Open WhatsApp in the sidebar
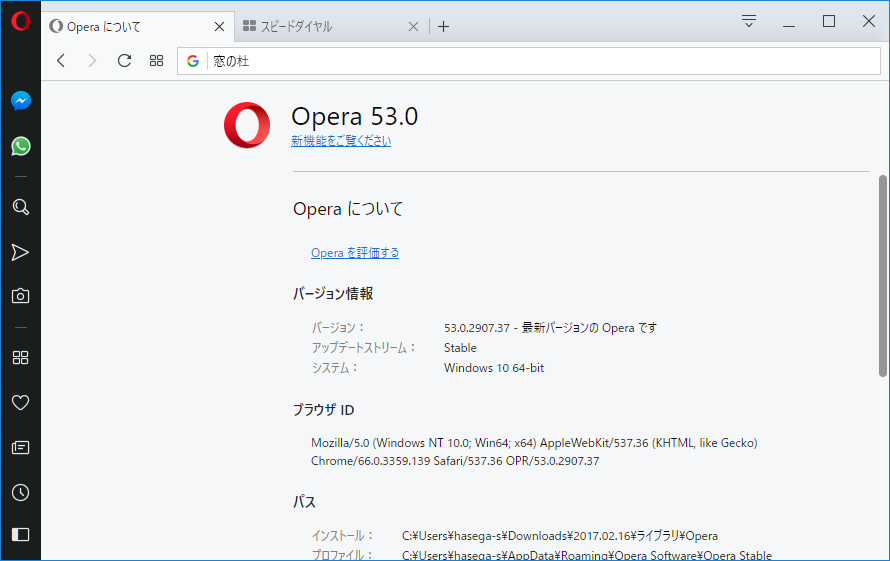Image resolution: width=890 pixels, height=561 pixels. [x=20, y=146]
